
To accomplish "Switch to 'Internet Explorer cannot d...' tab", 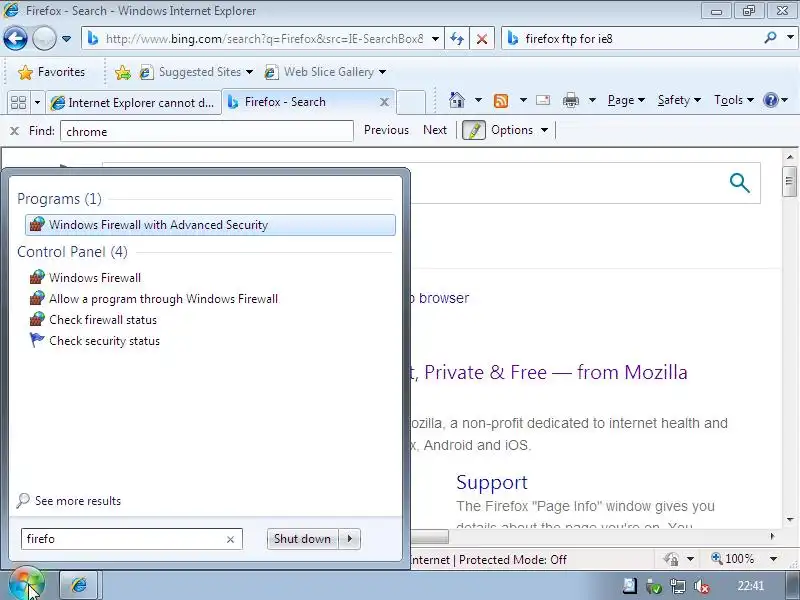I will coord(134,103).
